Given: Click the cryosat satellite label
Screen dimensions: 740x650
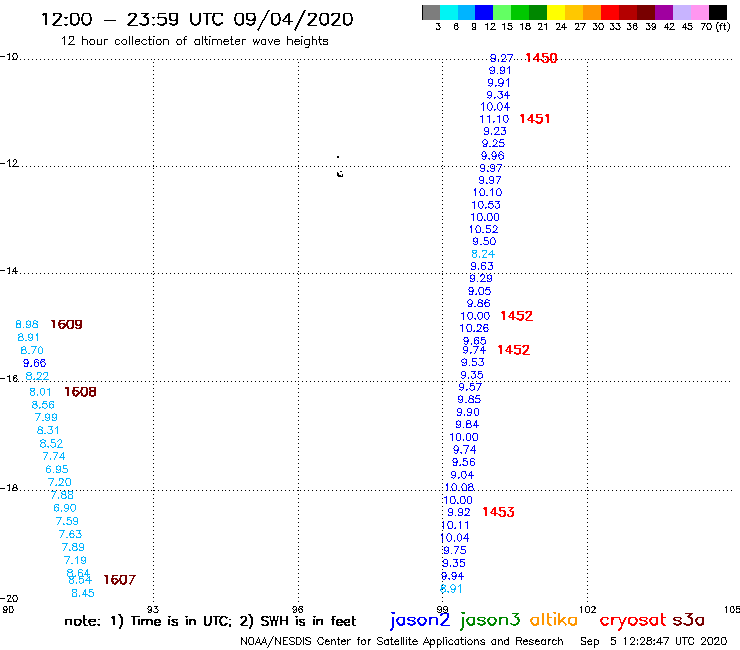Looking at the screenshot, I should point(632,620).
